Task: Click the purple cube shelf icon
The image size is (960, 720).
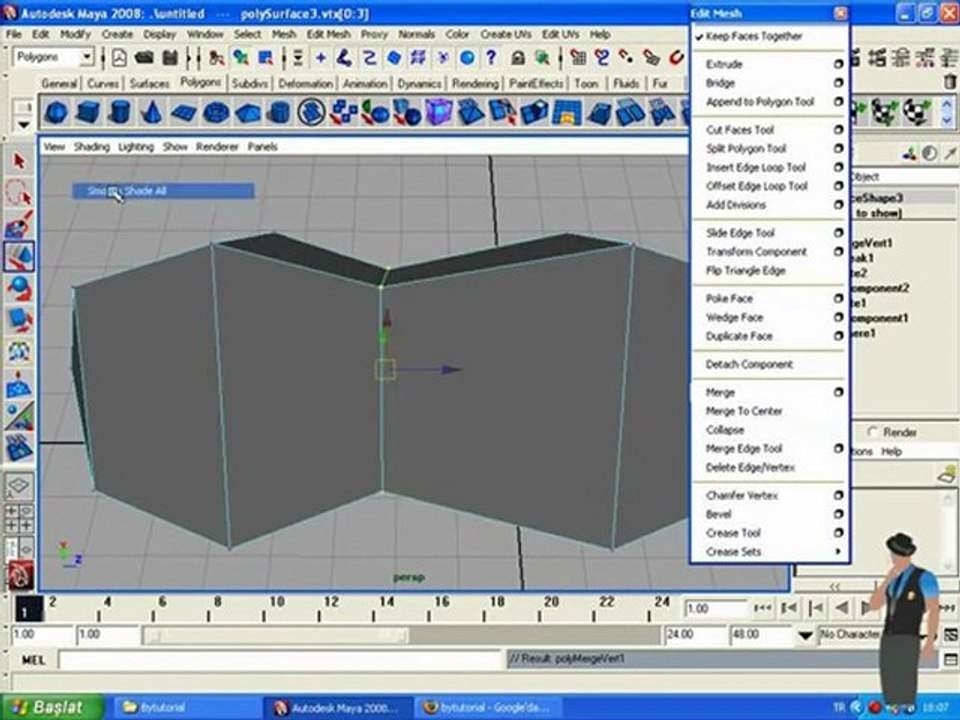Action: (438, 112)
